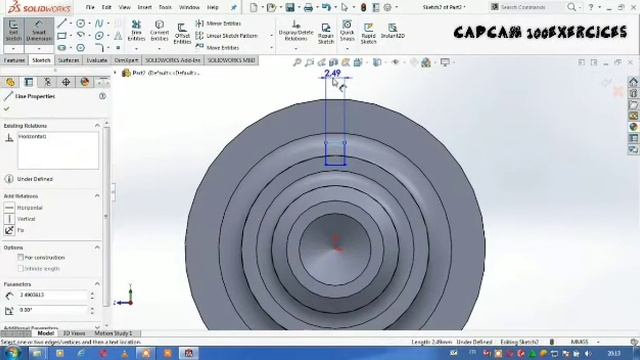Open the ConfigurationManager tab
The width and height of the screenshot is (640, 360).
[x=47, y=82]
